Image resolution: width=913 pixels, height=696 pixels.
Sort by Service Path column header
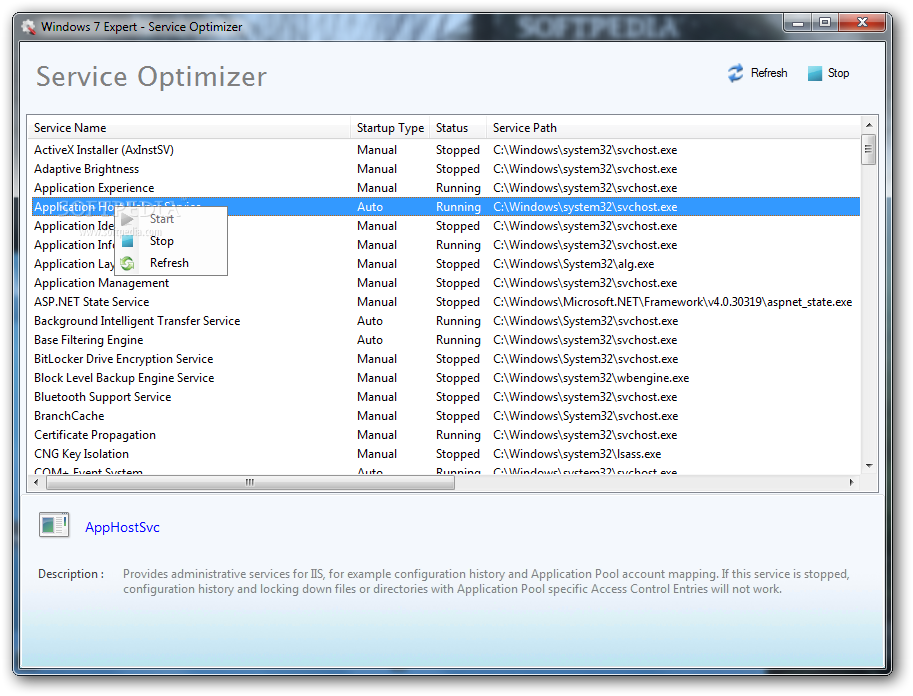(x=673, y=128)
